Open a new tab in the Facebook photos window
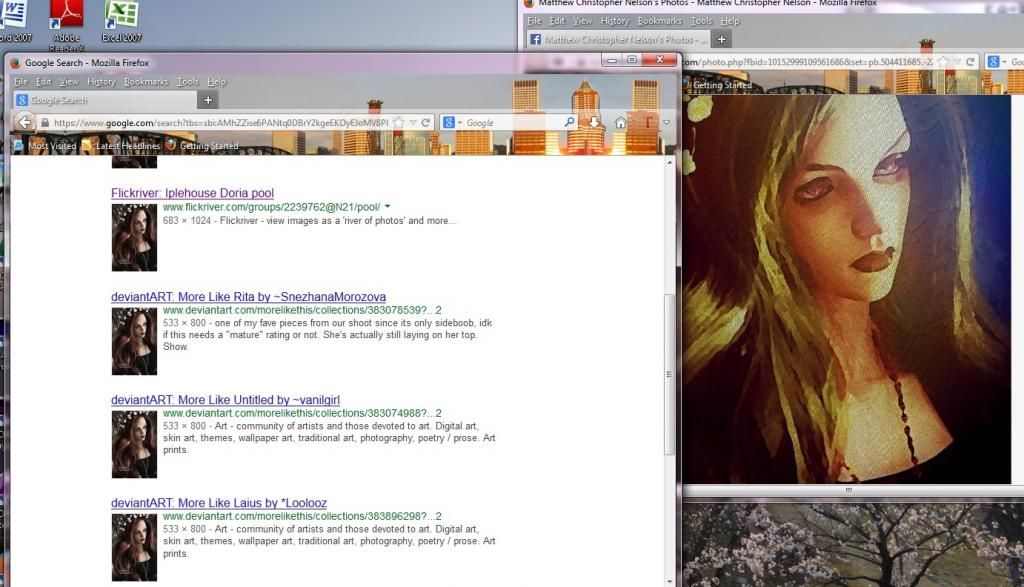This screenshot has width=1024, height=587. pos(721,40)
